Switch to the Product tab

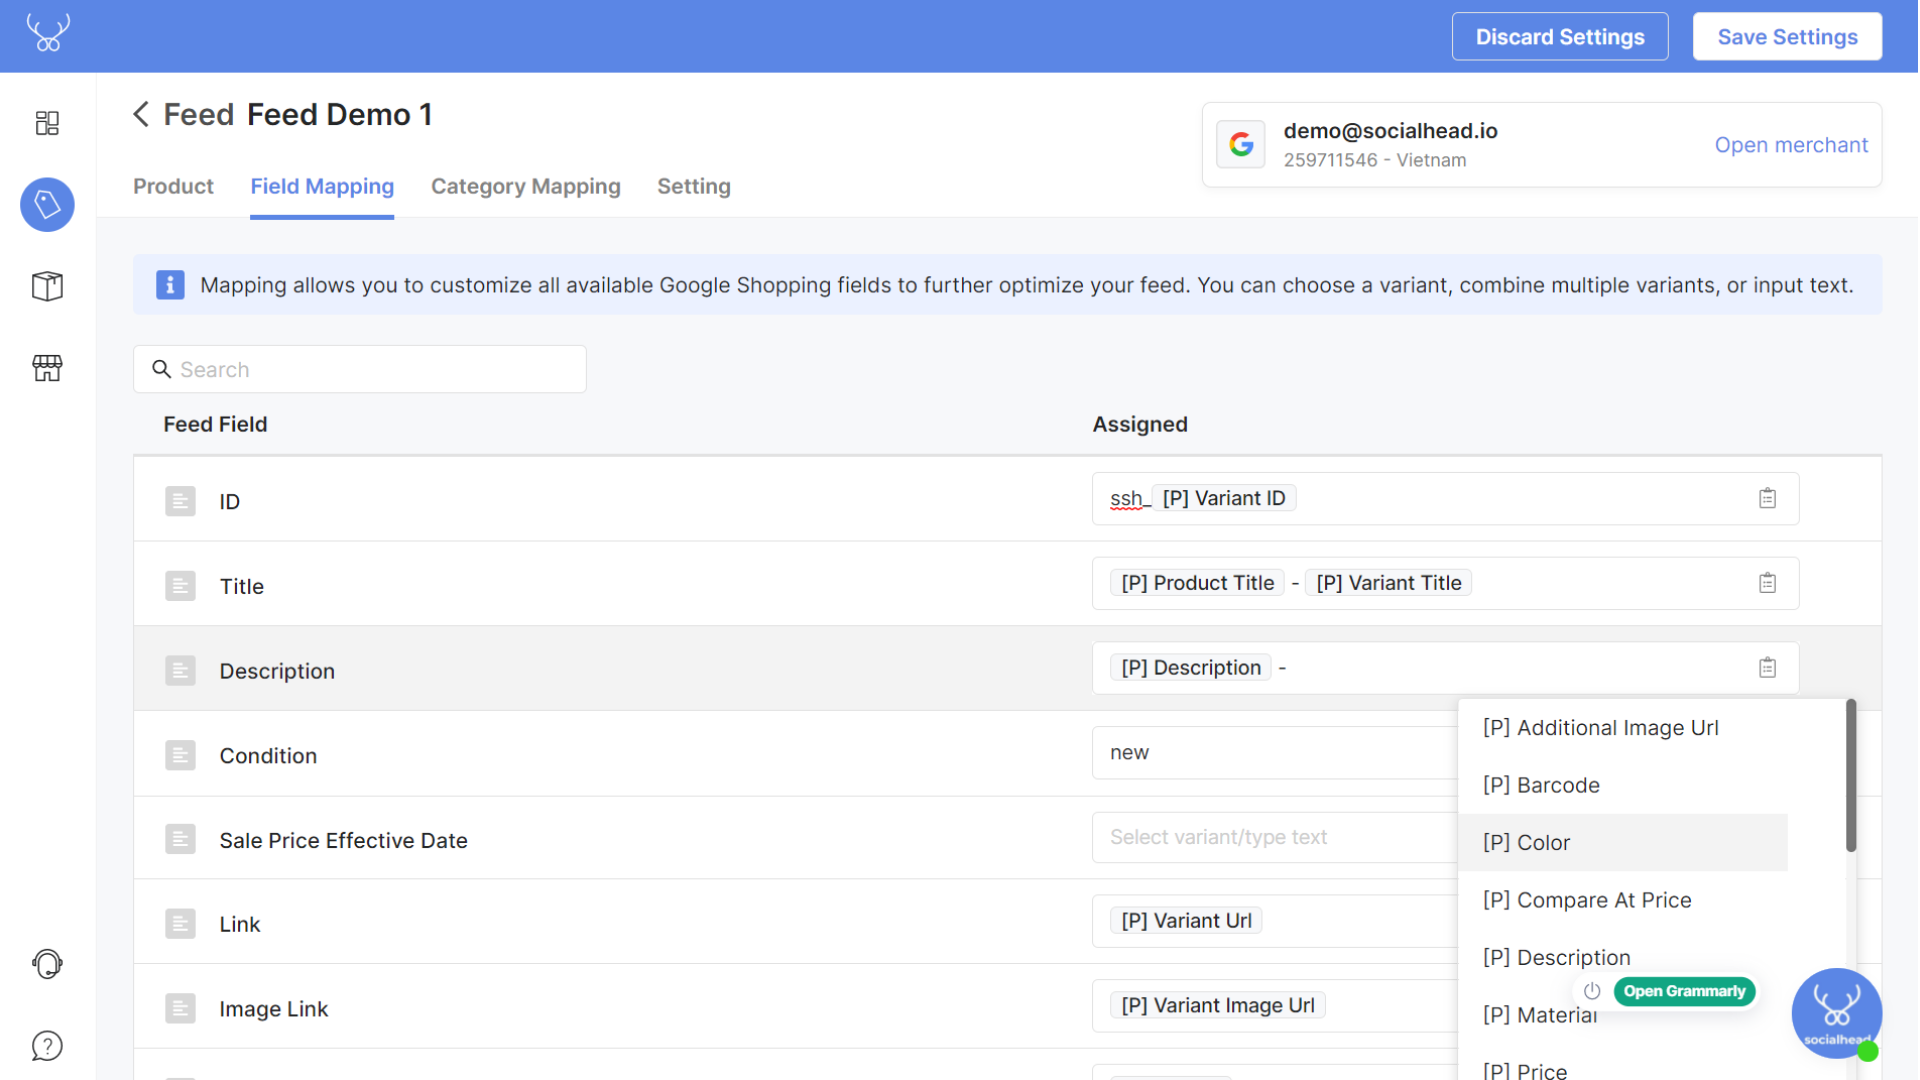[173, 186]
